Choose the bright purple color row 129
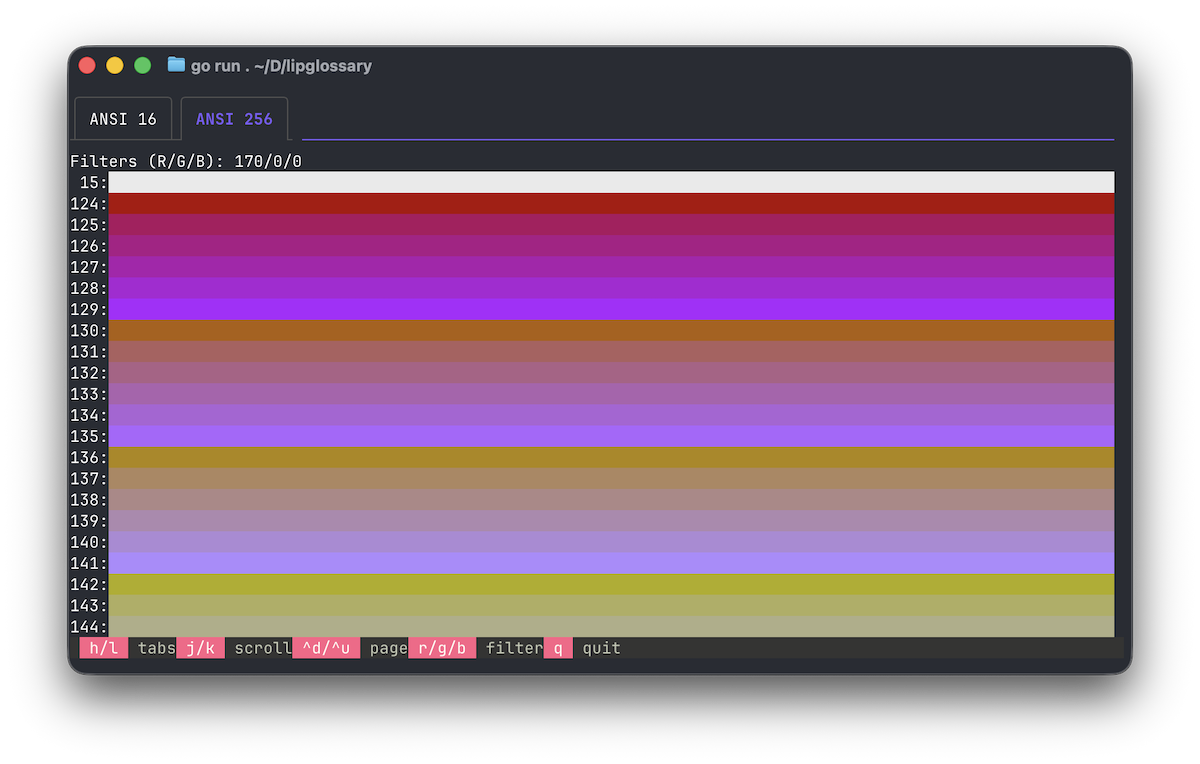The width and height of the screenshot is (1200, 764). click(610, 309)
